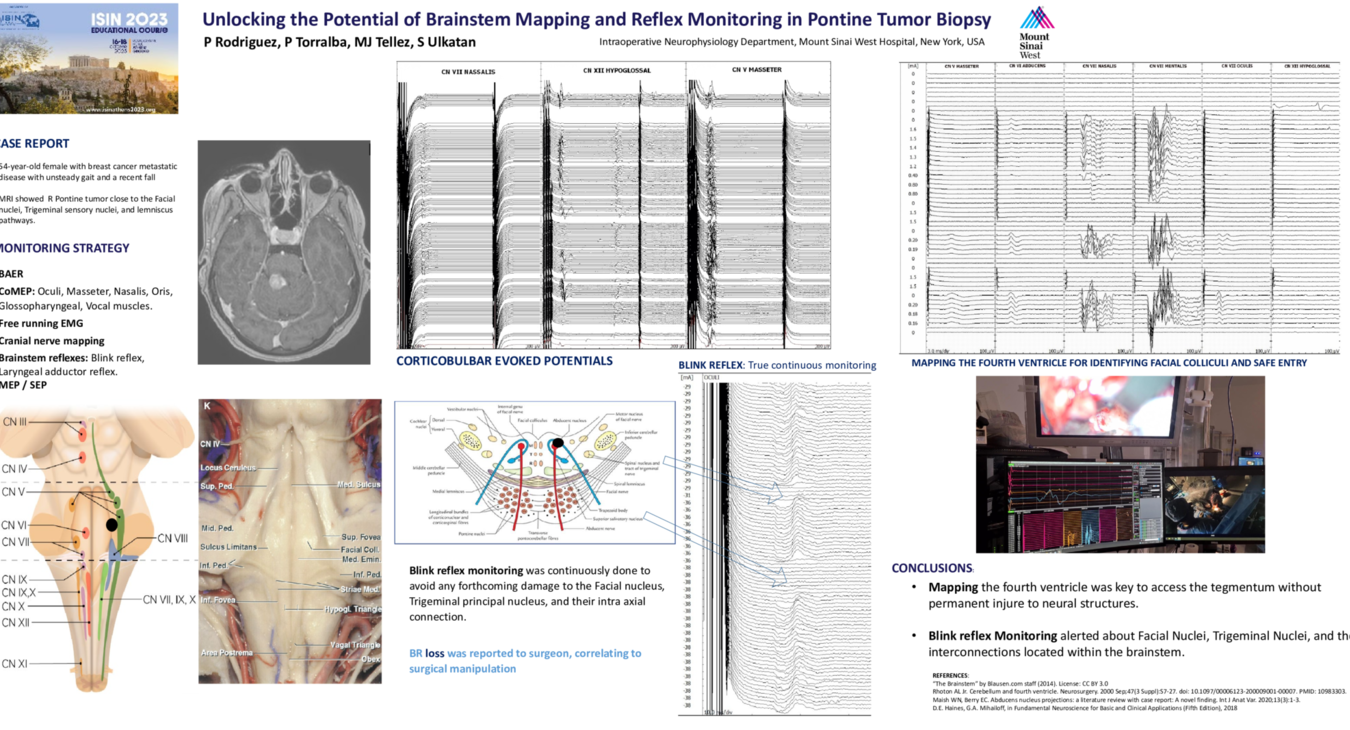Click 'Striae Med.' label in anatomical photo

(360, 589)
